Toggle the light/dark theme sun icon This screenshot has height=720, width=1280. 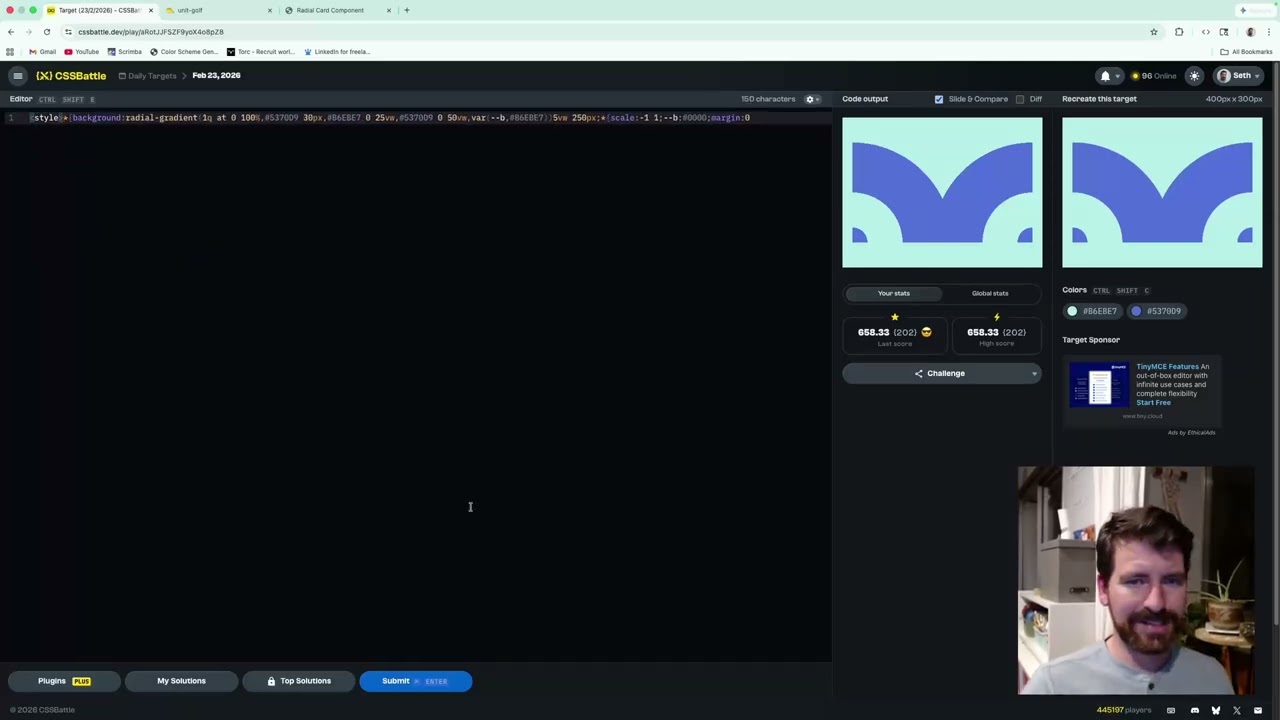point(1194,76)
